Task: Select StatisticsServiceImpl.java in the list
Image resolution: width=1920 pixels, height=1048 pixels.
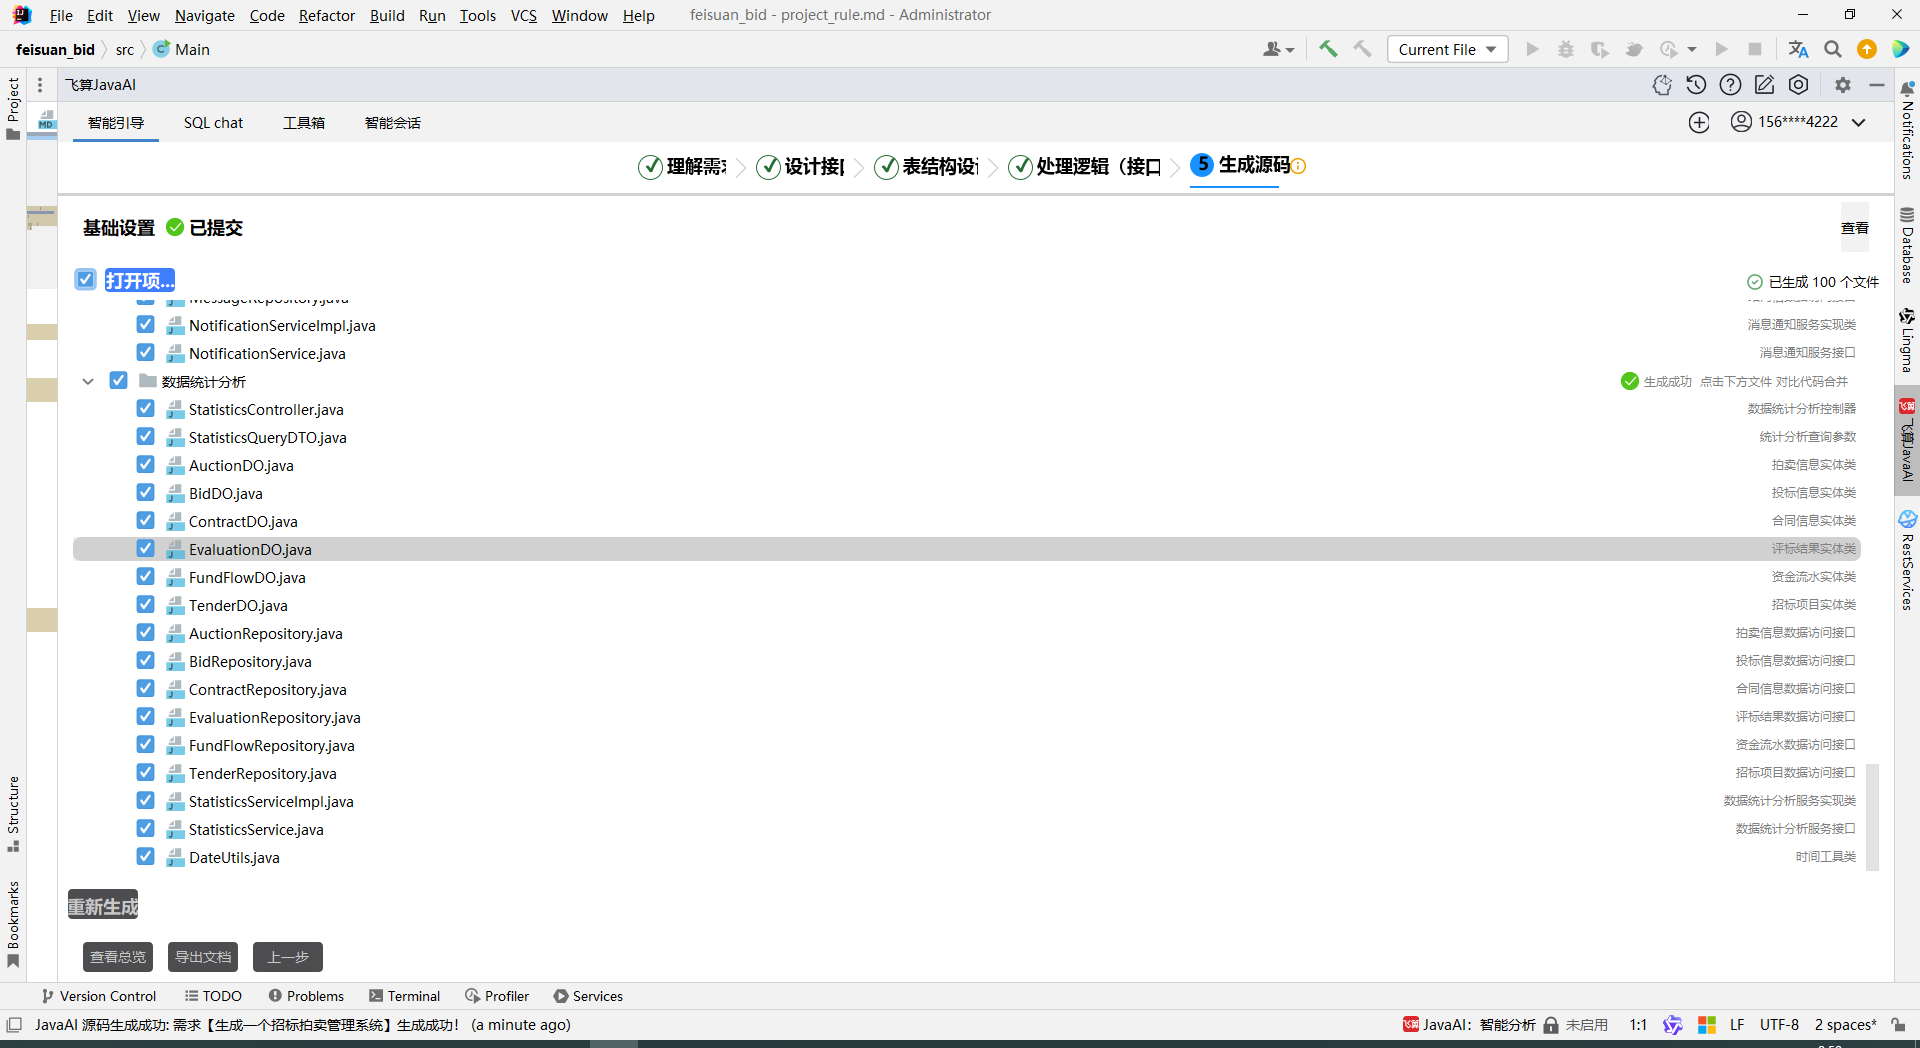Action: click(x=967, y=801)
